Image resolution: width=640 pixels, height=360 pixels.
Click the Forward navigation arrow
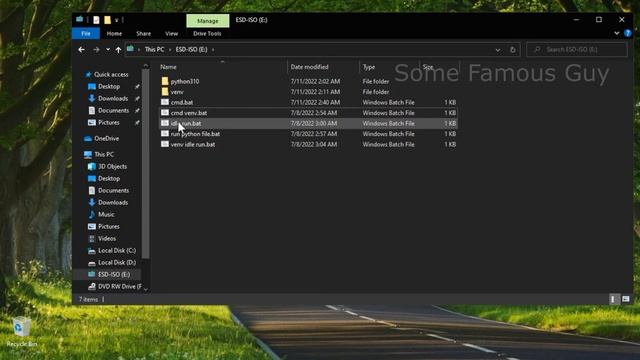(96, 49)
